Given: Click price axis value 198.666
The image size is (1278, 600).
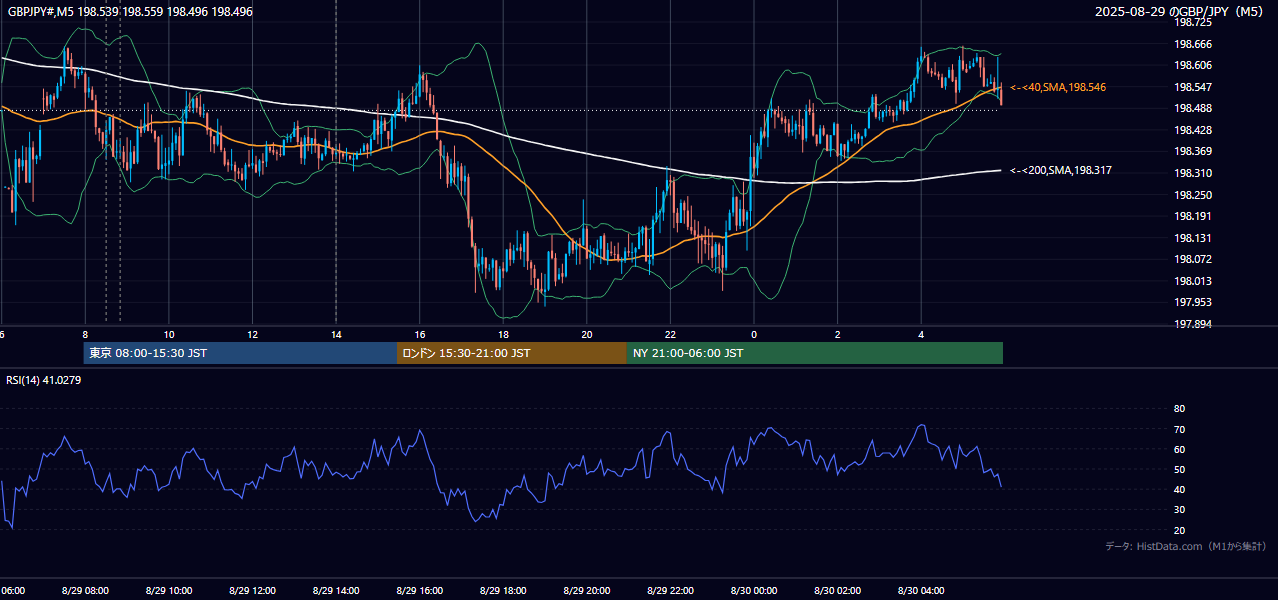Looking at the screenshot, I should [1193, 44].
